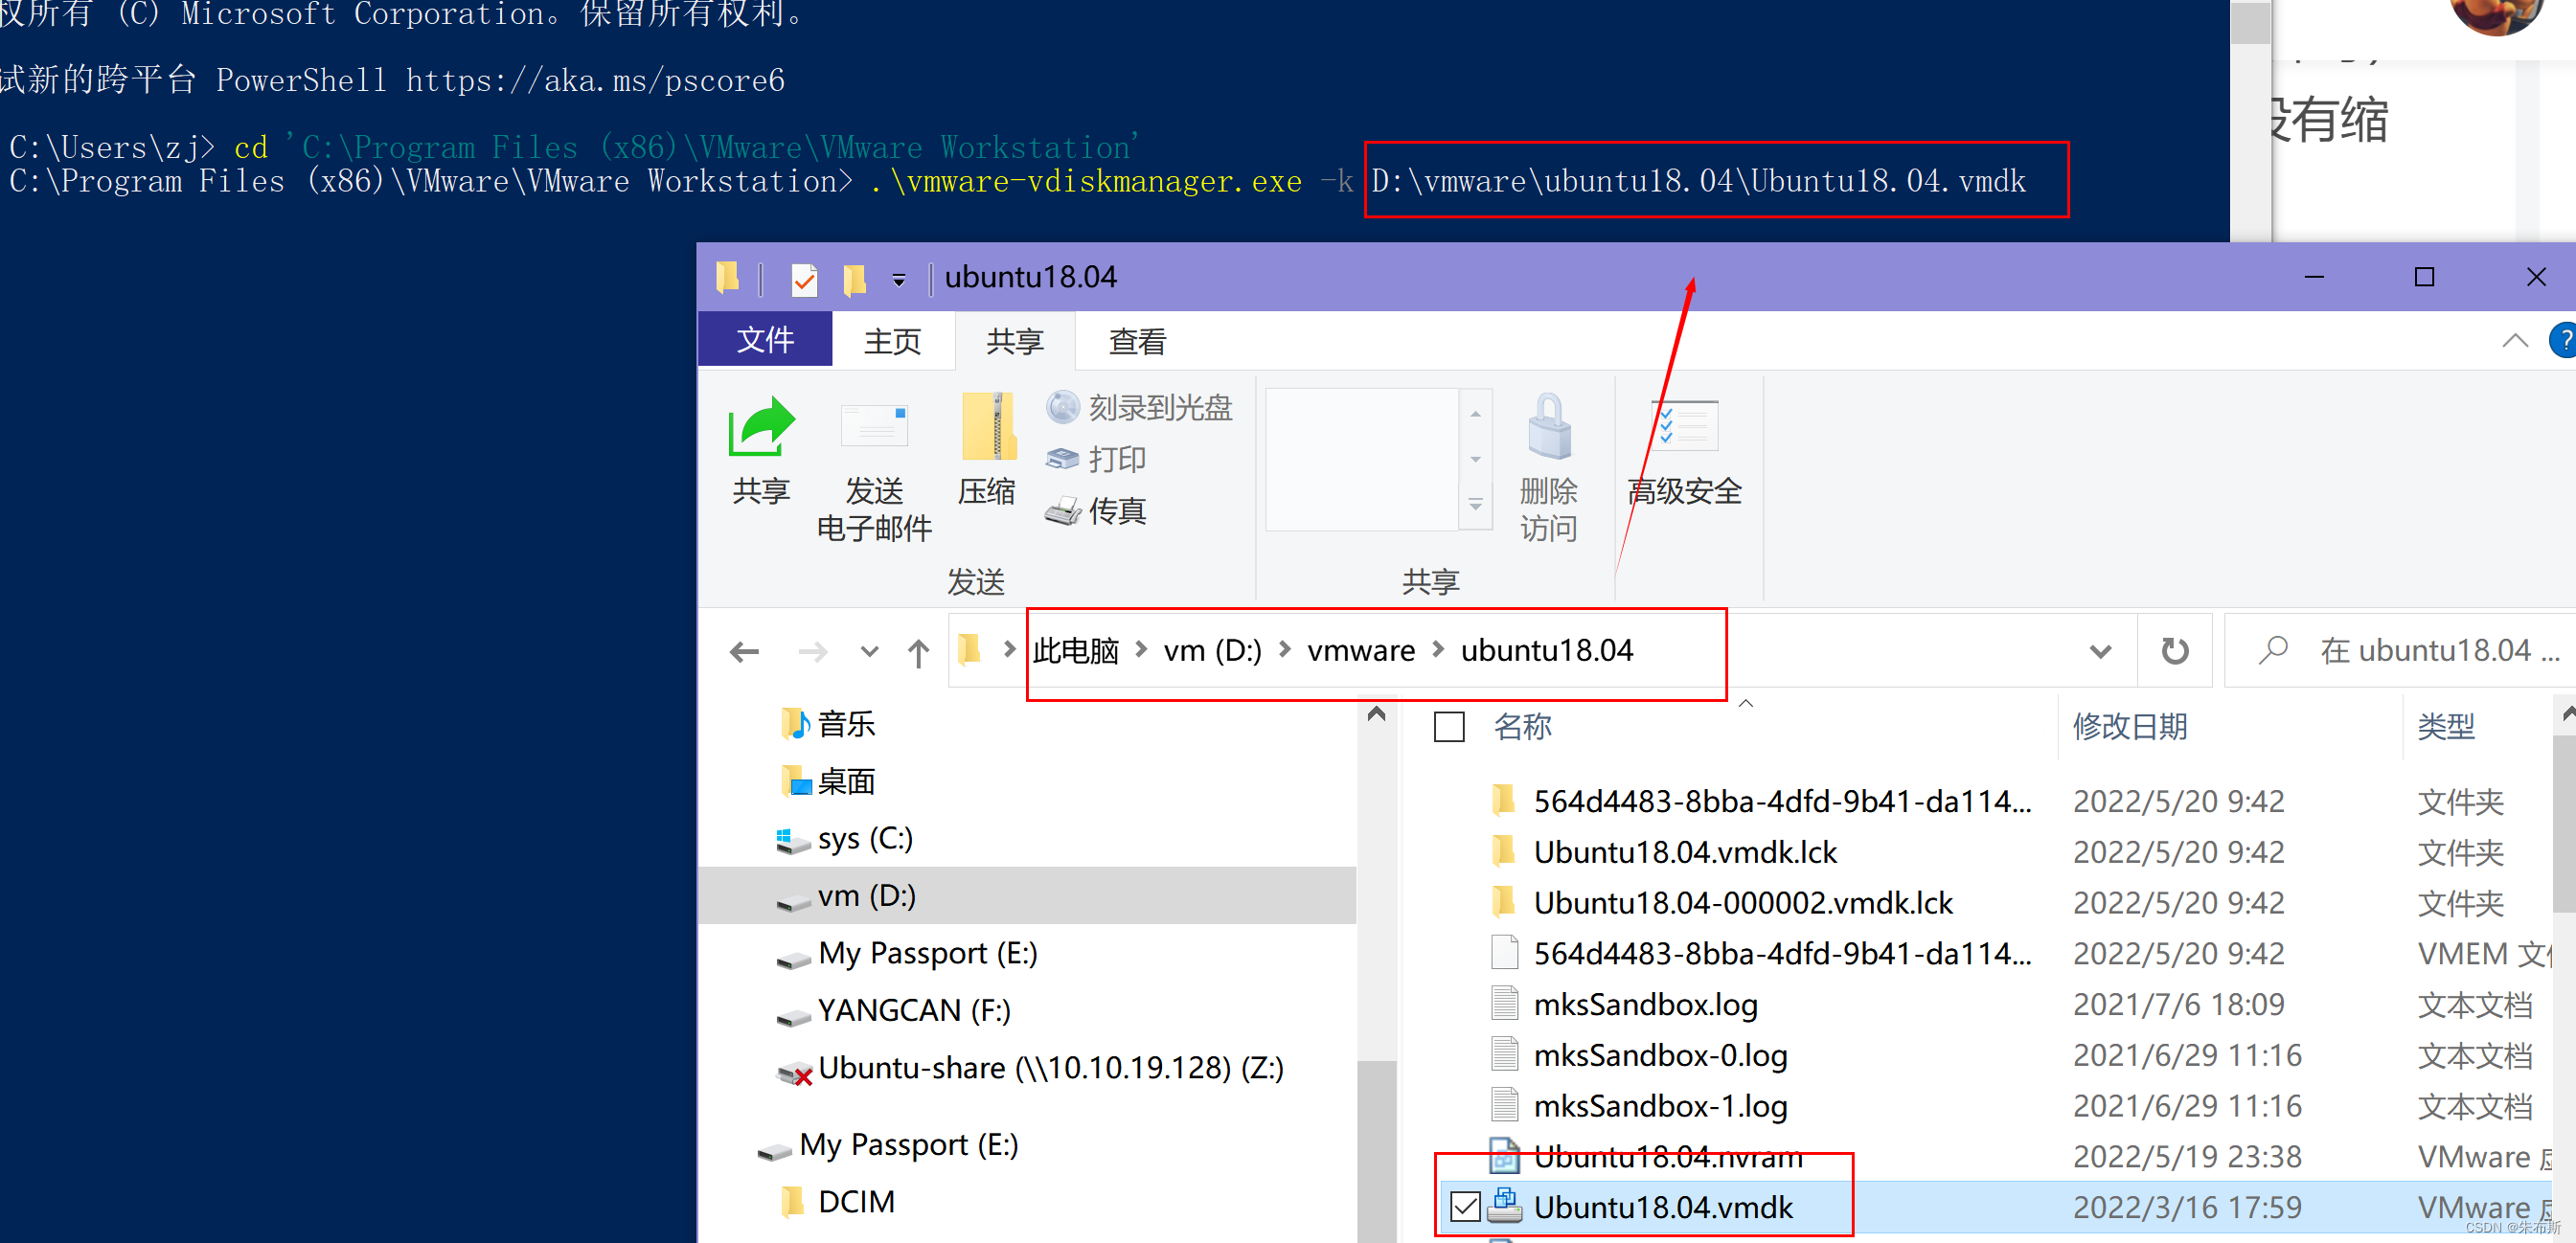Click the refresh button beside address bar
The width and height of the screenshot is (2576, 1243).
pos(2174,651)
